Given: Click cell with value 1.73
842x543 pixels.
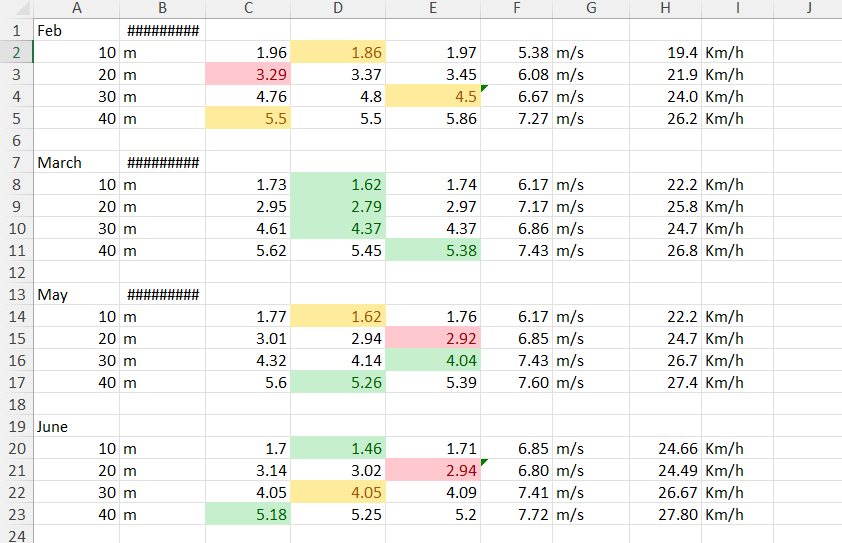Looking at the screenshot, I should click(248, 184).
